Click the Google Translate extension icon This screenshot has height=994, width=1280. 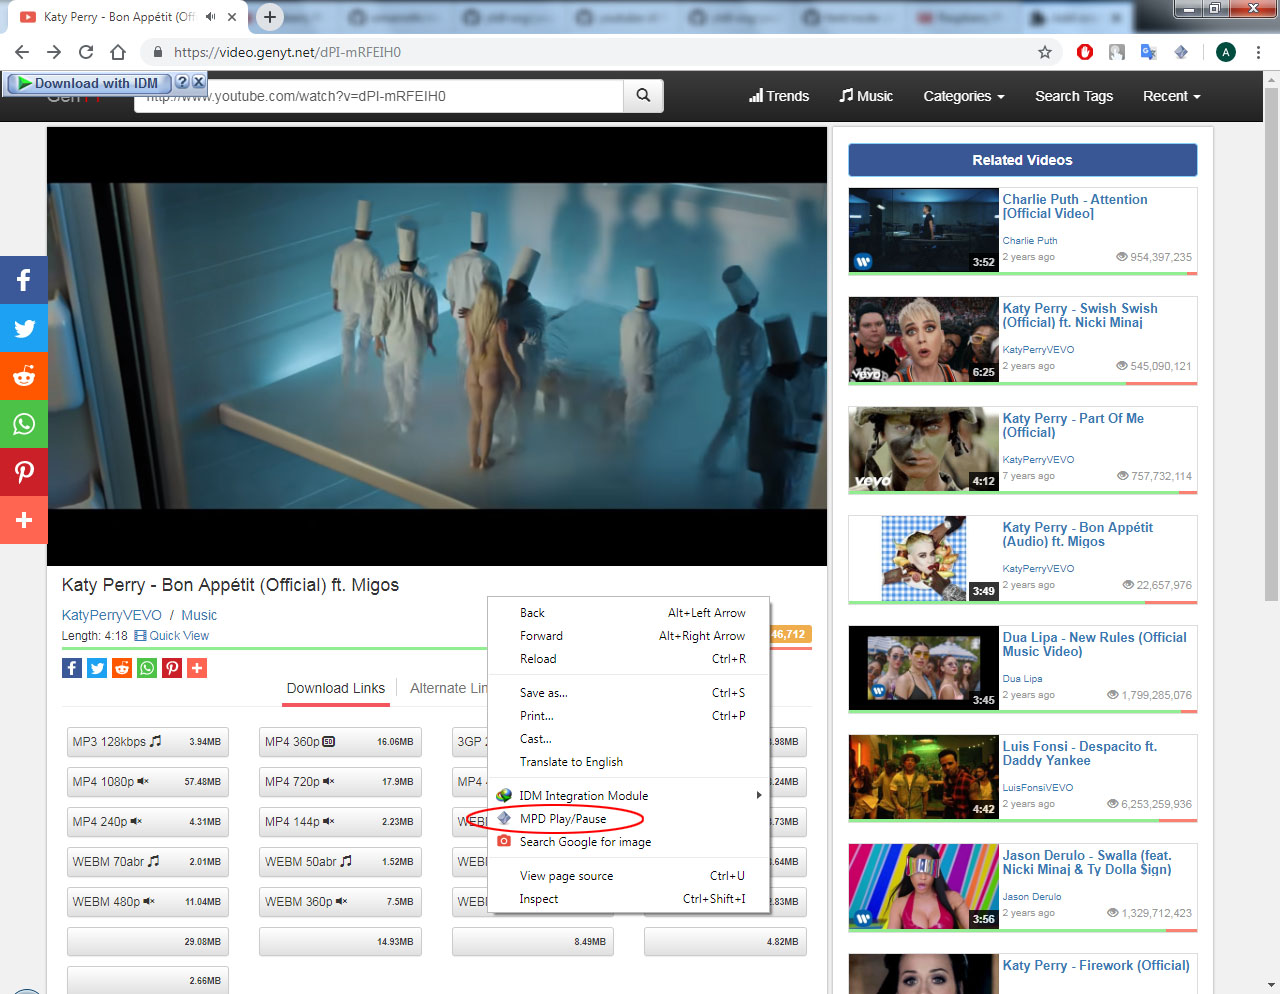[x=1149, y=52]
